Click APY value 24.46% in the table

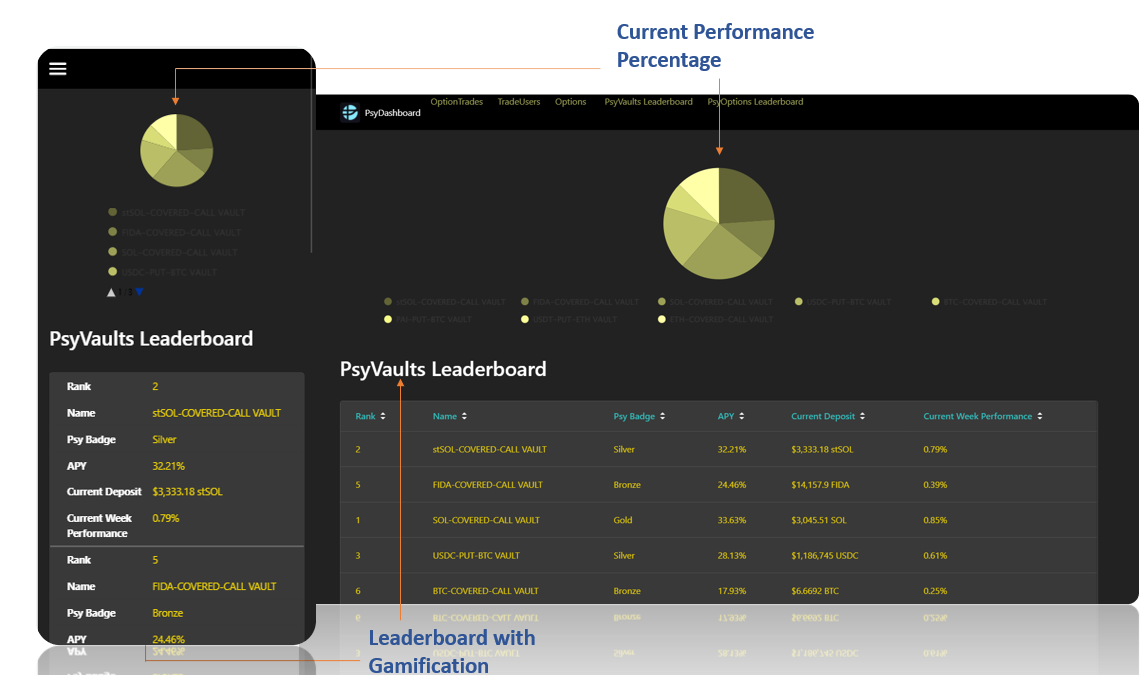[x=732, y=484]
